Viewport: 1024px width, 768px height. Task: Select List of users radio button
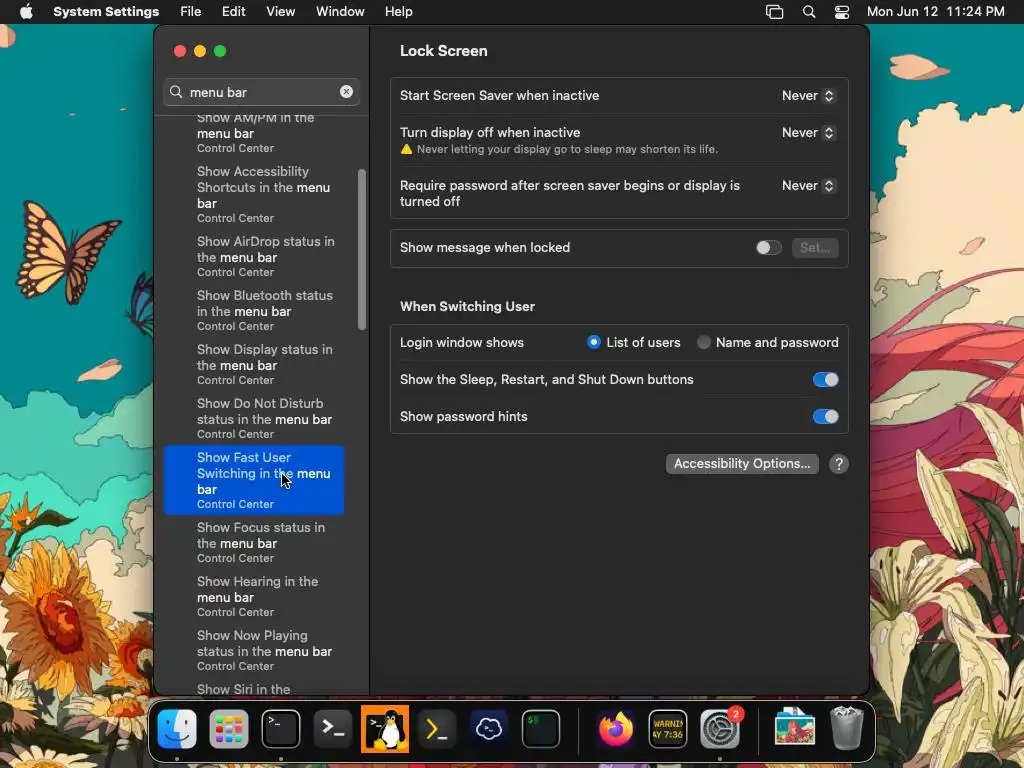coord(594,342)
